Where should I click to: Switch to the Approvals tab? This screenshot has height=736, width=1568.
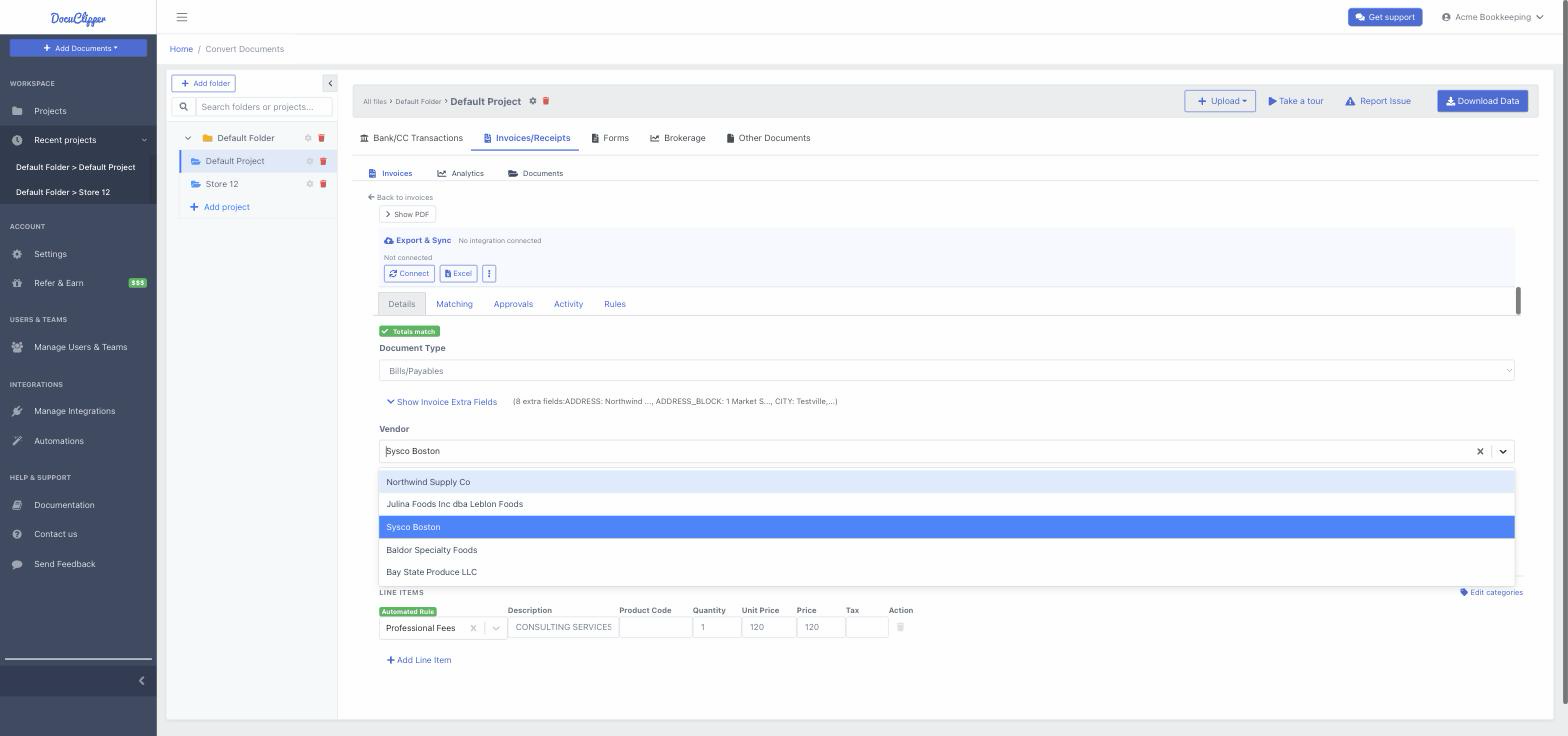[513, 304]
